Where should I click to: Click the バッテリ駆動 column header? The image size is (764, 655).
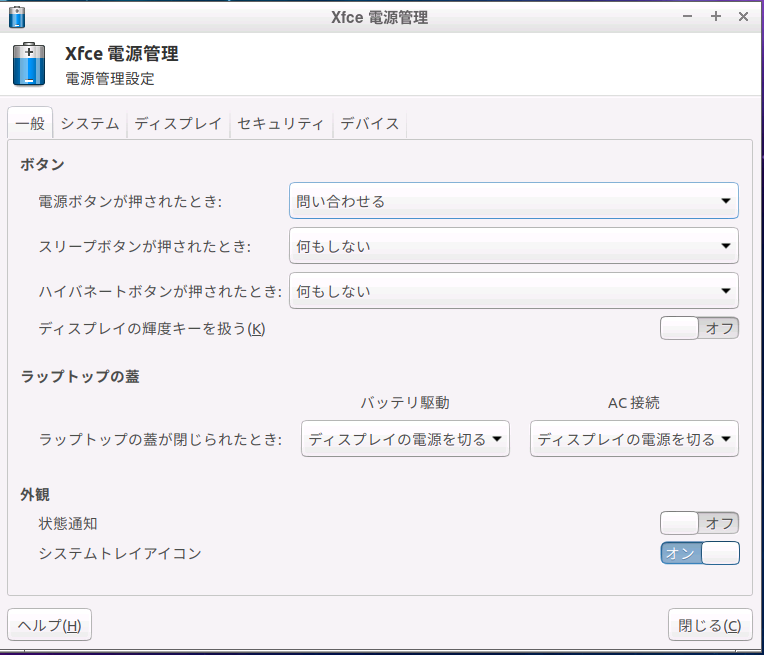pyautogui.click(x=405, y=403)
